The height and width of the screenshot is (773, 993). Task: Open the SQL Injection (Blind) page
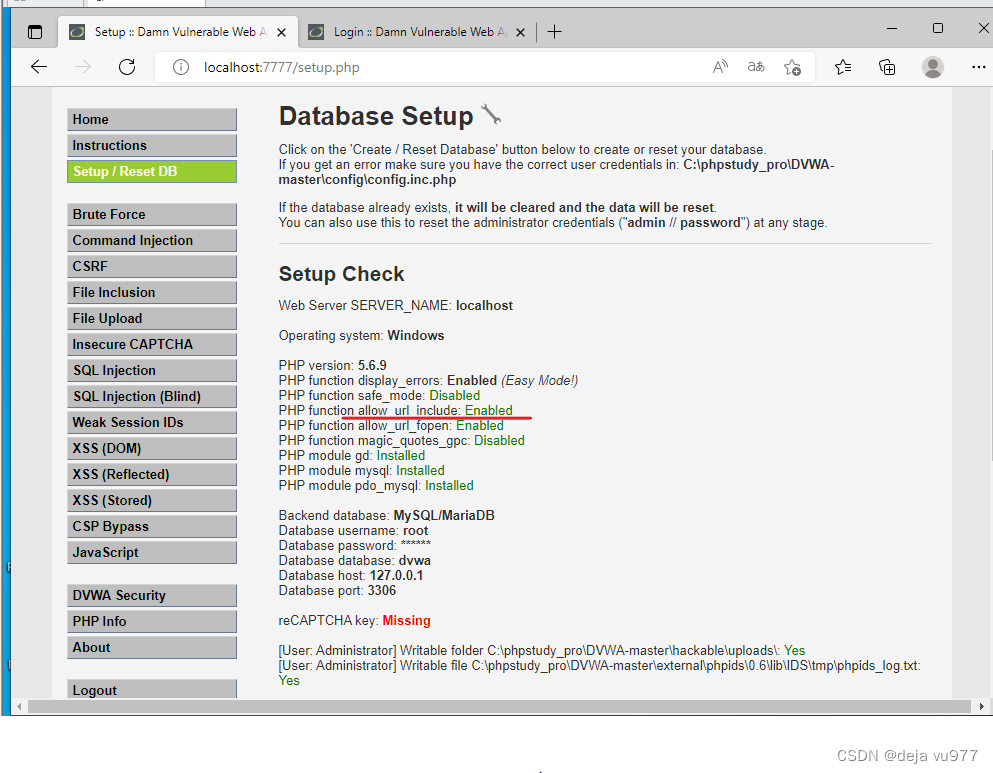tap(152, 396)
